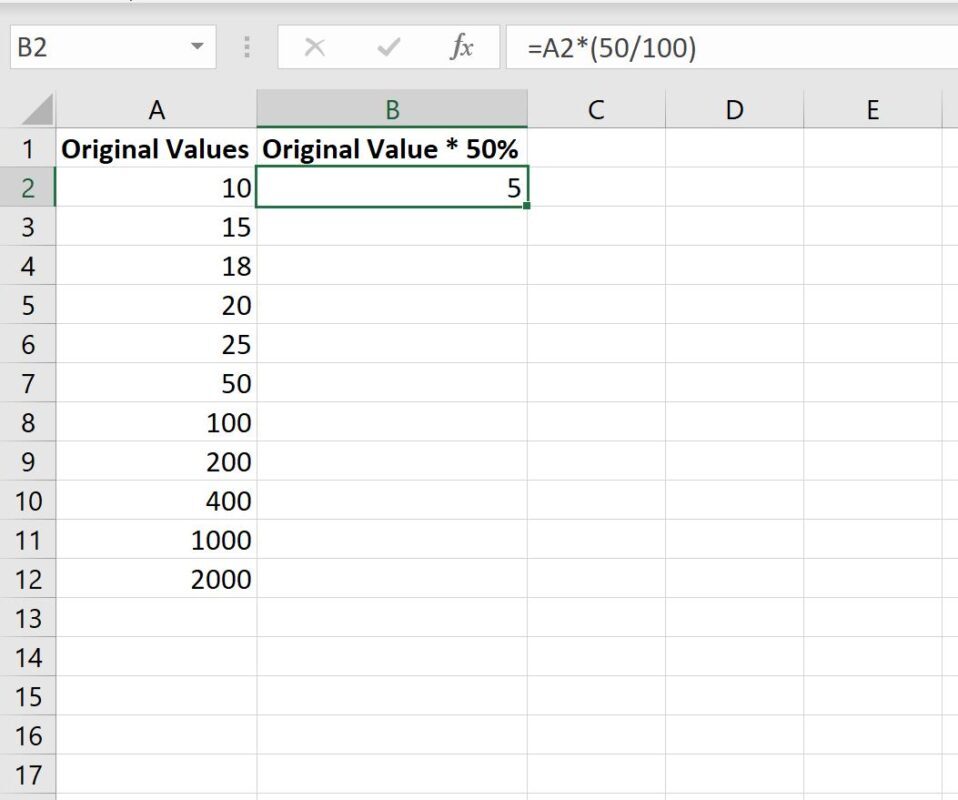
Task: Select column C header
Action: (596, 110)
